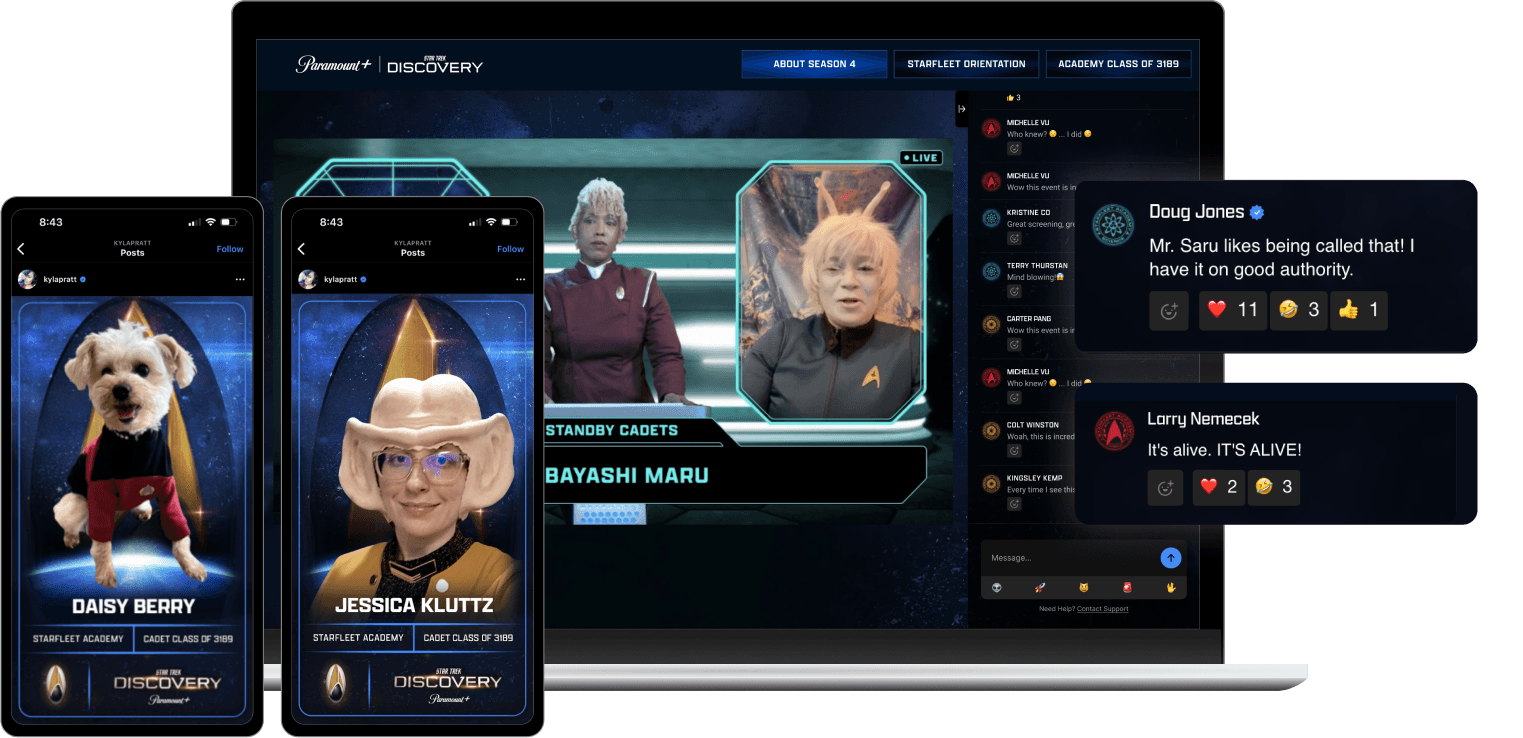The height and width of the screenshot is (738, 1523).
Task: Click Doug Jones's verified badge
Action: click(x=1257, y=212)
